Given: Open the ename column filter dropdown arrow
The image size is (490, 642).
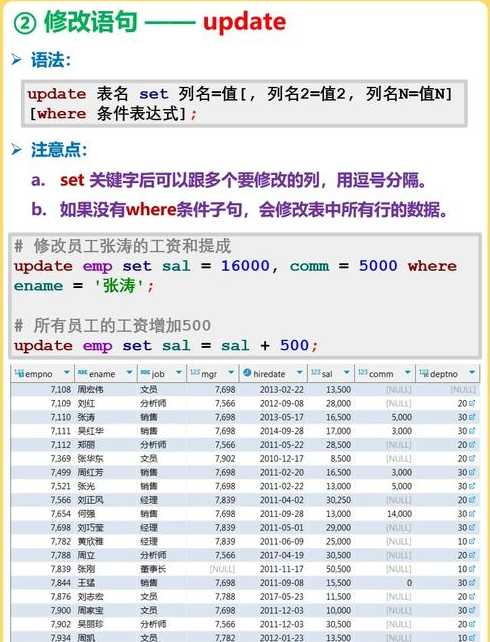Looking at the screenshot, I should click(129, 373).
